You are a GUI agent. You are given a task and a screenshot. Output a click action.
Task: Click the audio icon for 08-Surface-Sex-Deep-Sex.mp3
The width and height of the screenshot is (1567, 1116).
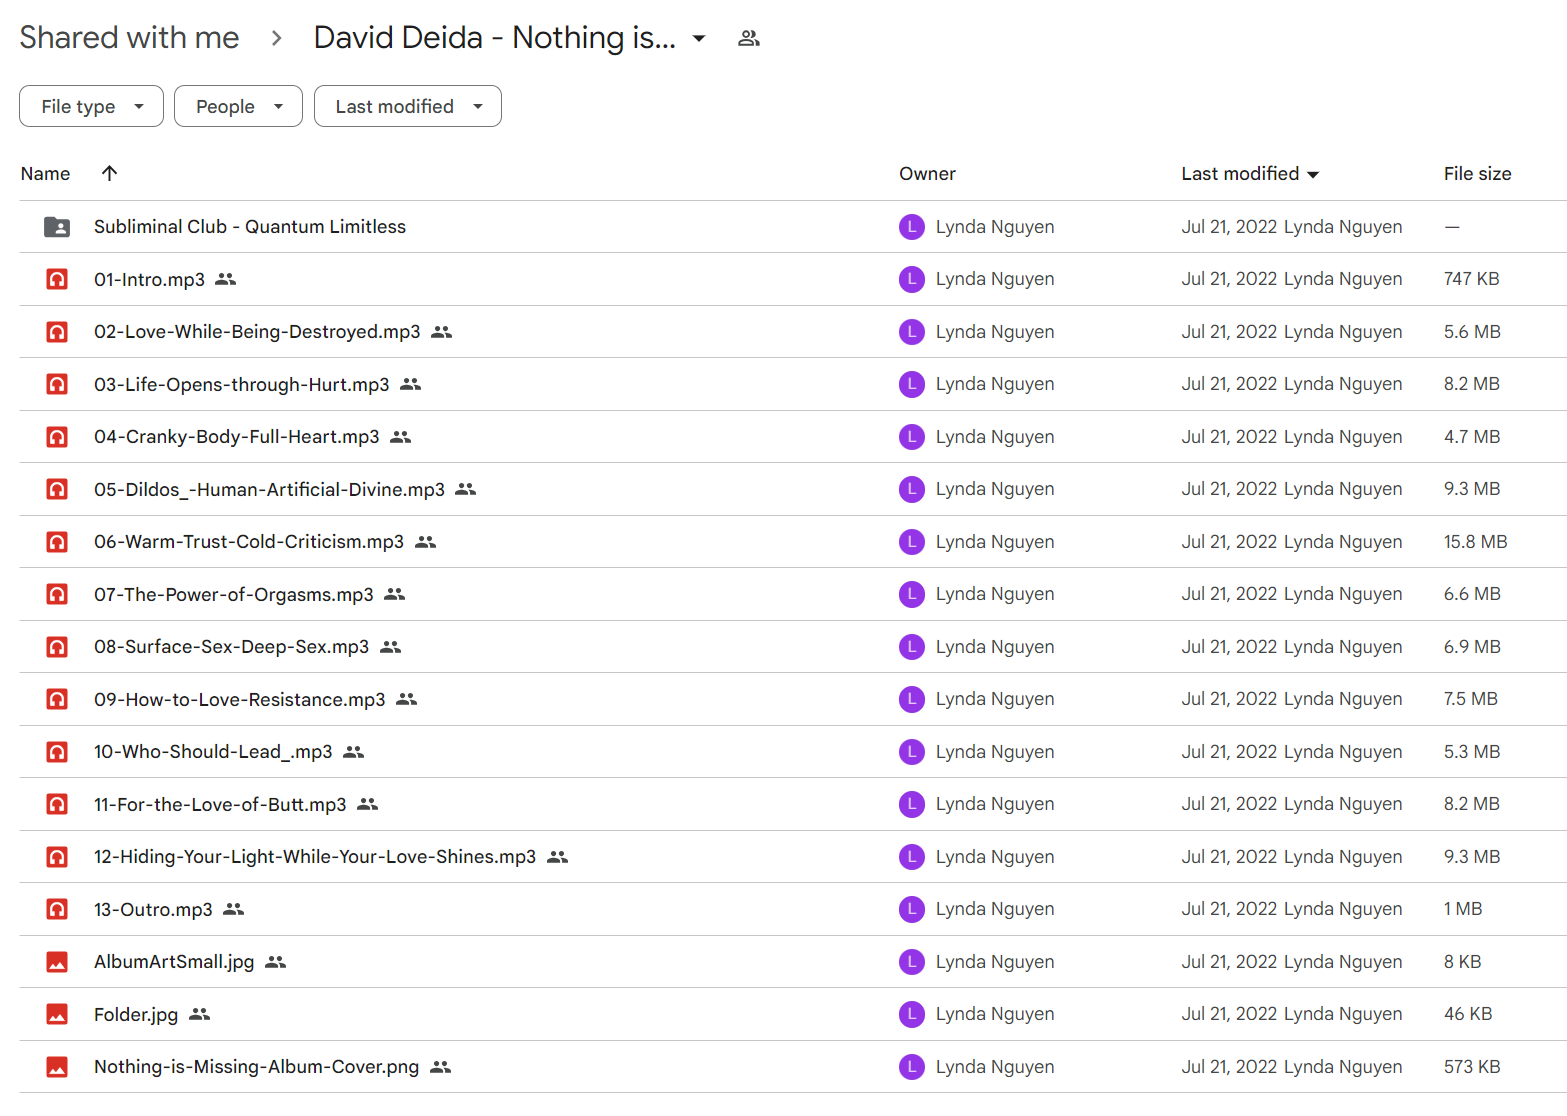click(x=57, y=647)
